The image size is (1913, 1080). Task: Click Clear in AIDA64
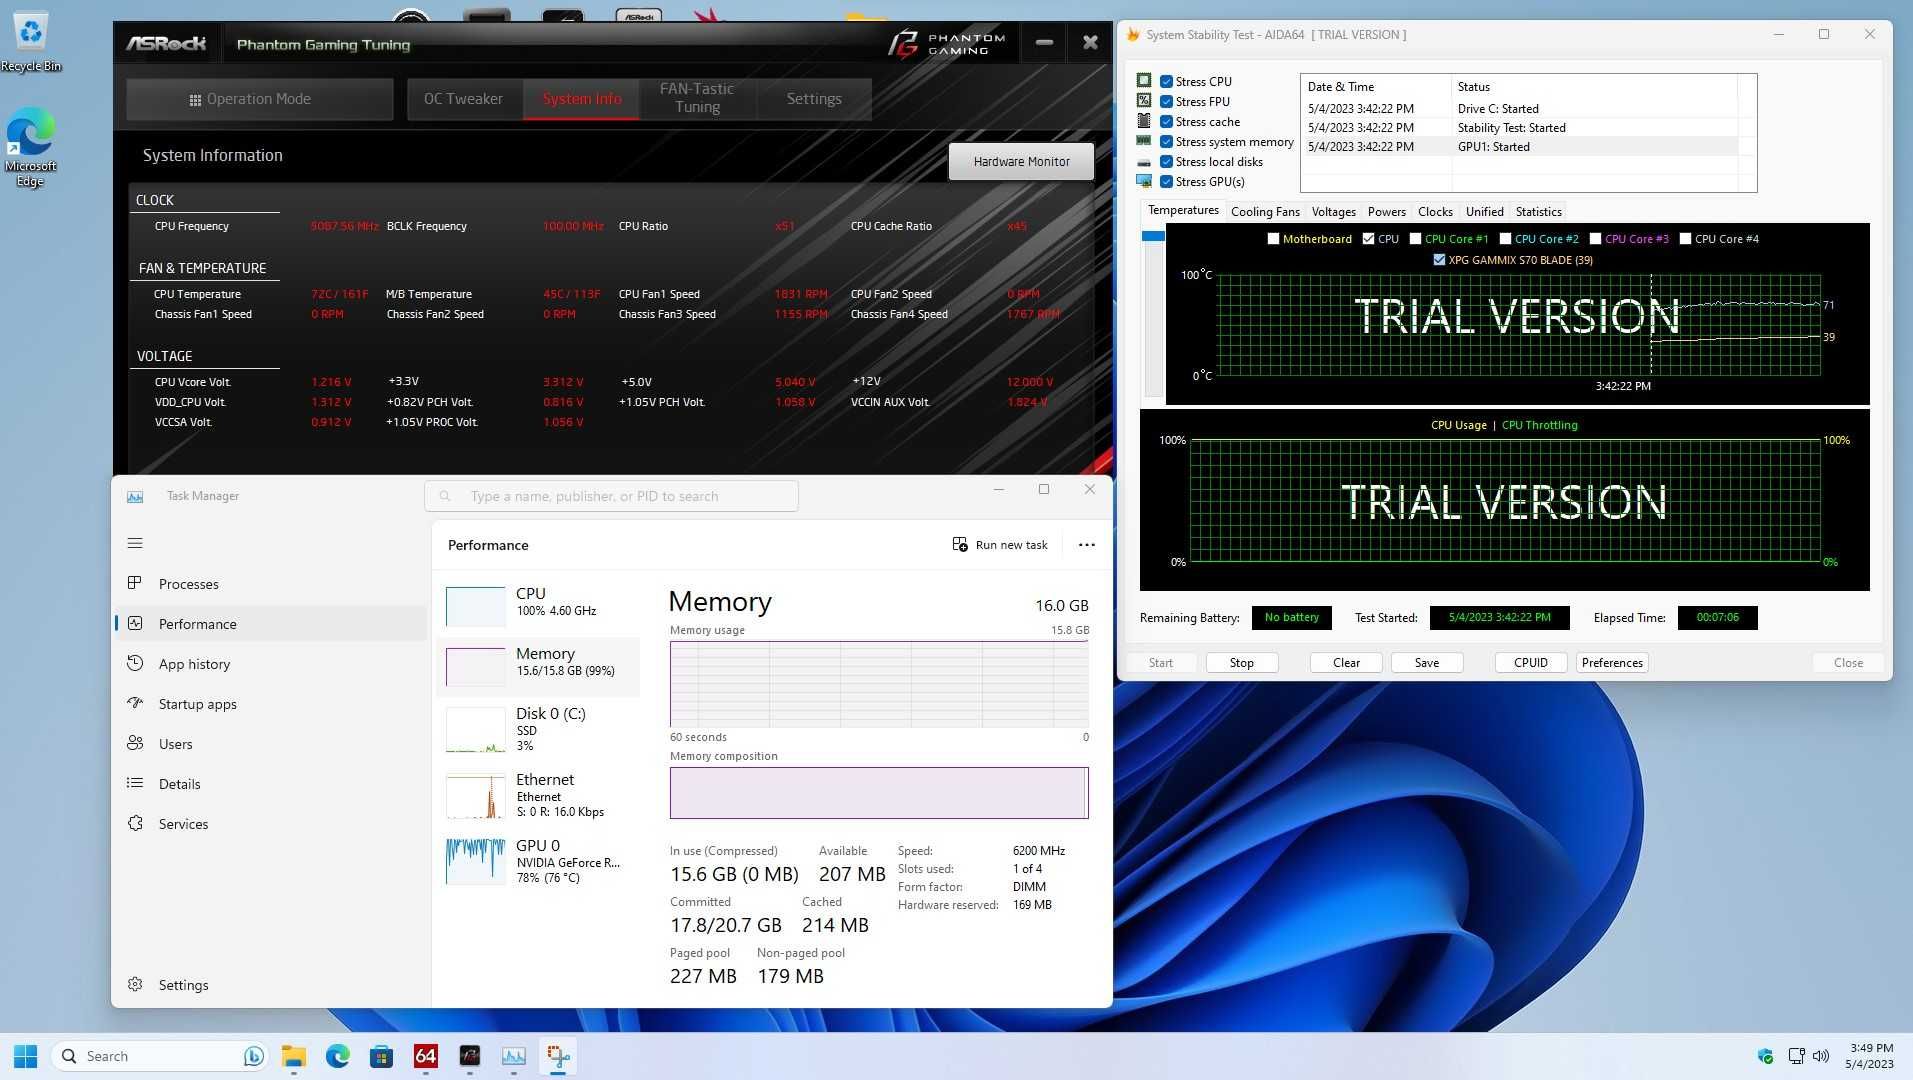(x=1346, y=663)
